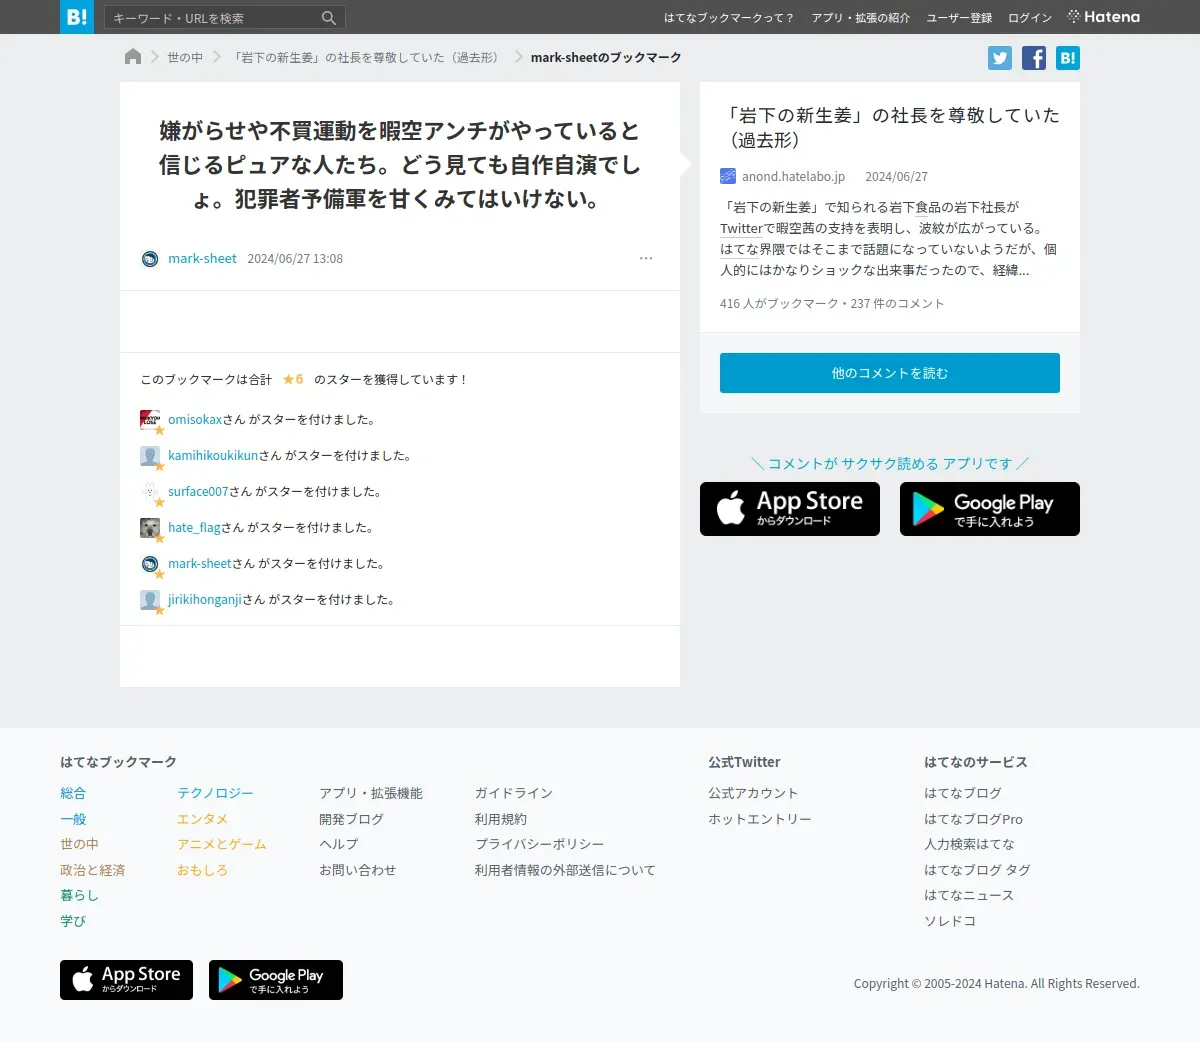
Task: Open mark-sheet user link beside date
Action: [x=202, y=258]
